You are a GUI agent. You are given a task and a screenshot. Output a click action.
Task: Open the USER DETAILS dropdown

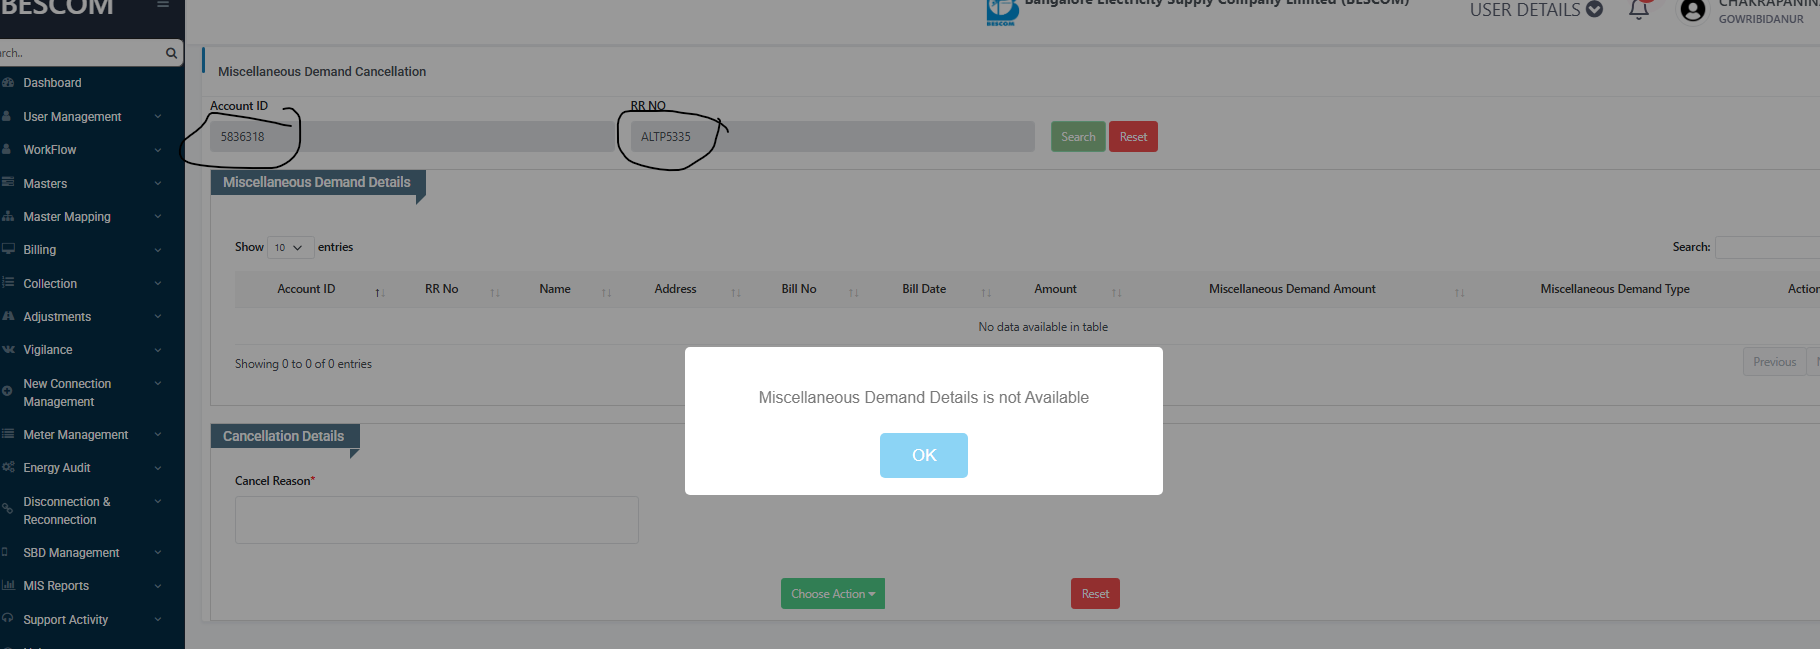click(x=1536, y=10)
